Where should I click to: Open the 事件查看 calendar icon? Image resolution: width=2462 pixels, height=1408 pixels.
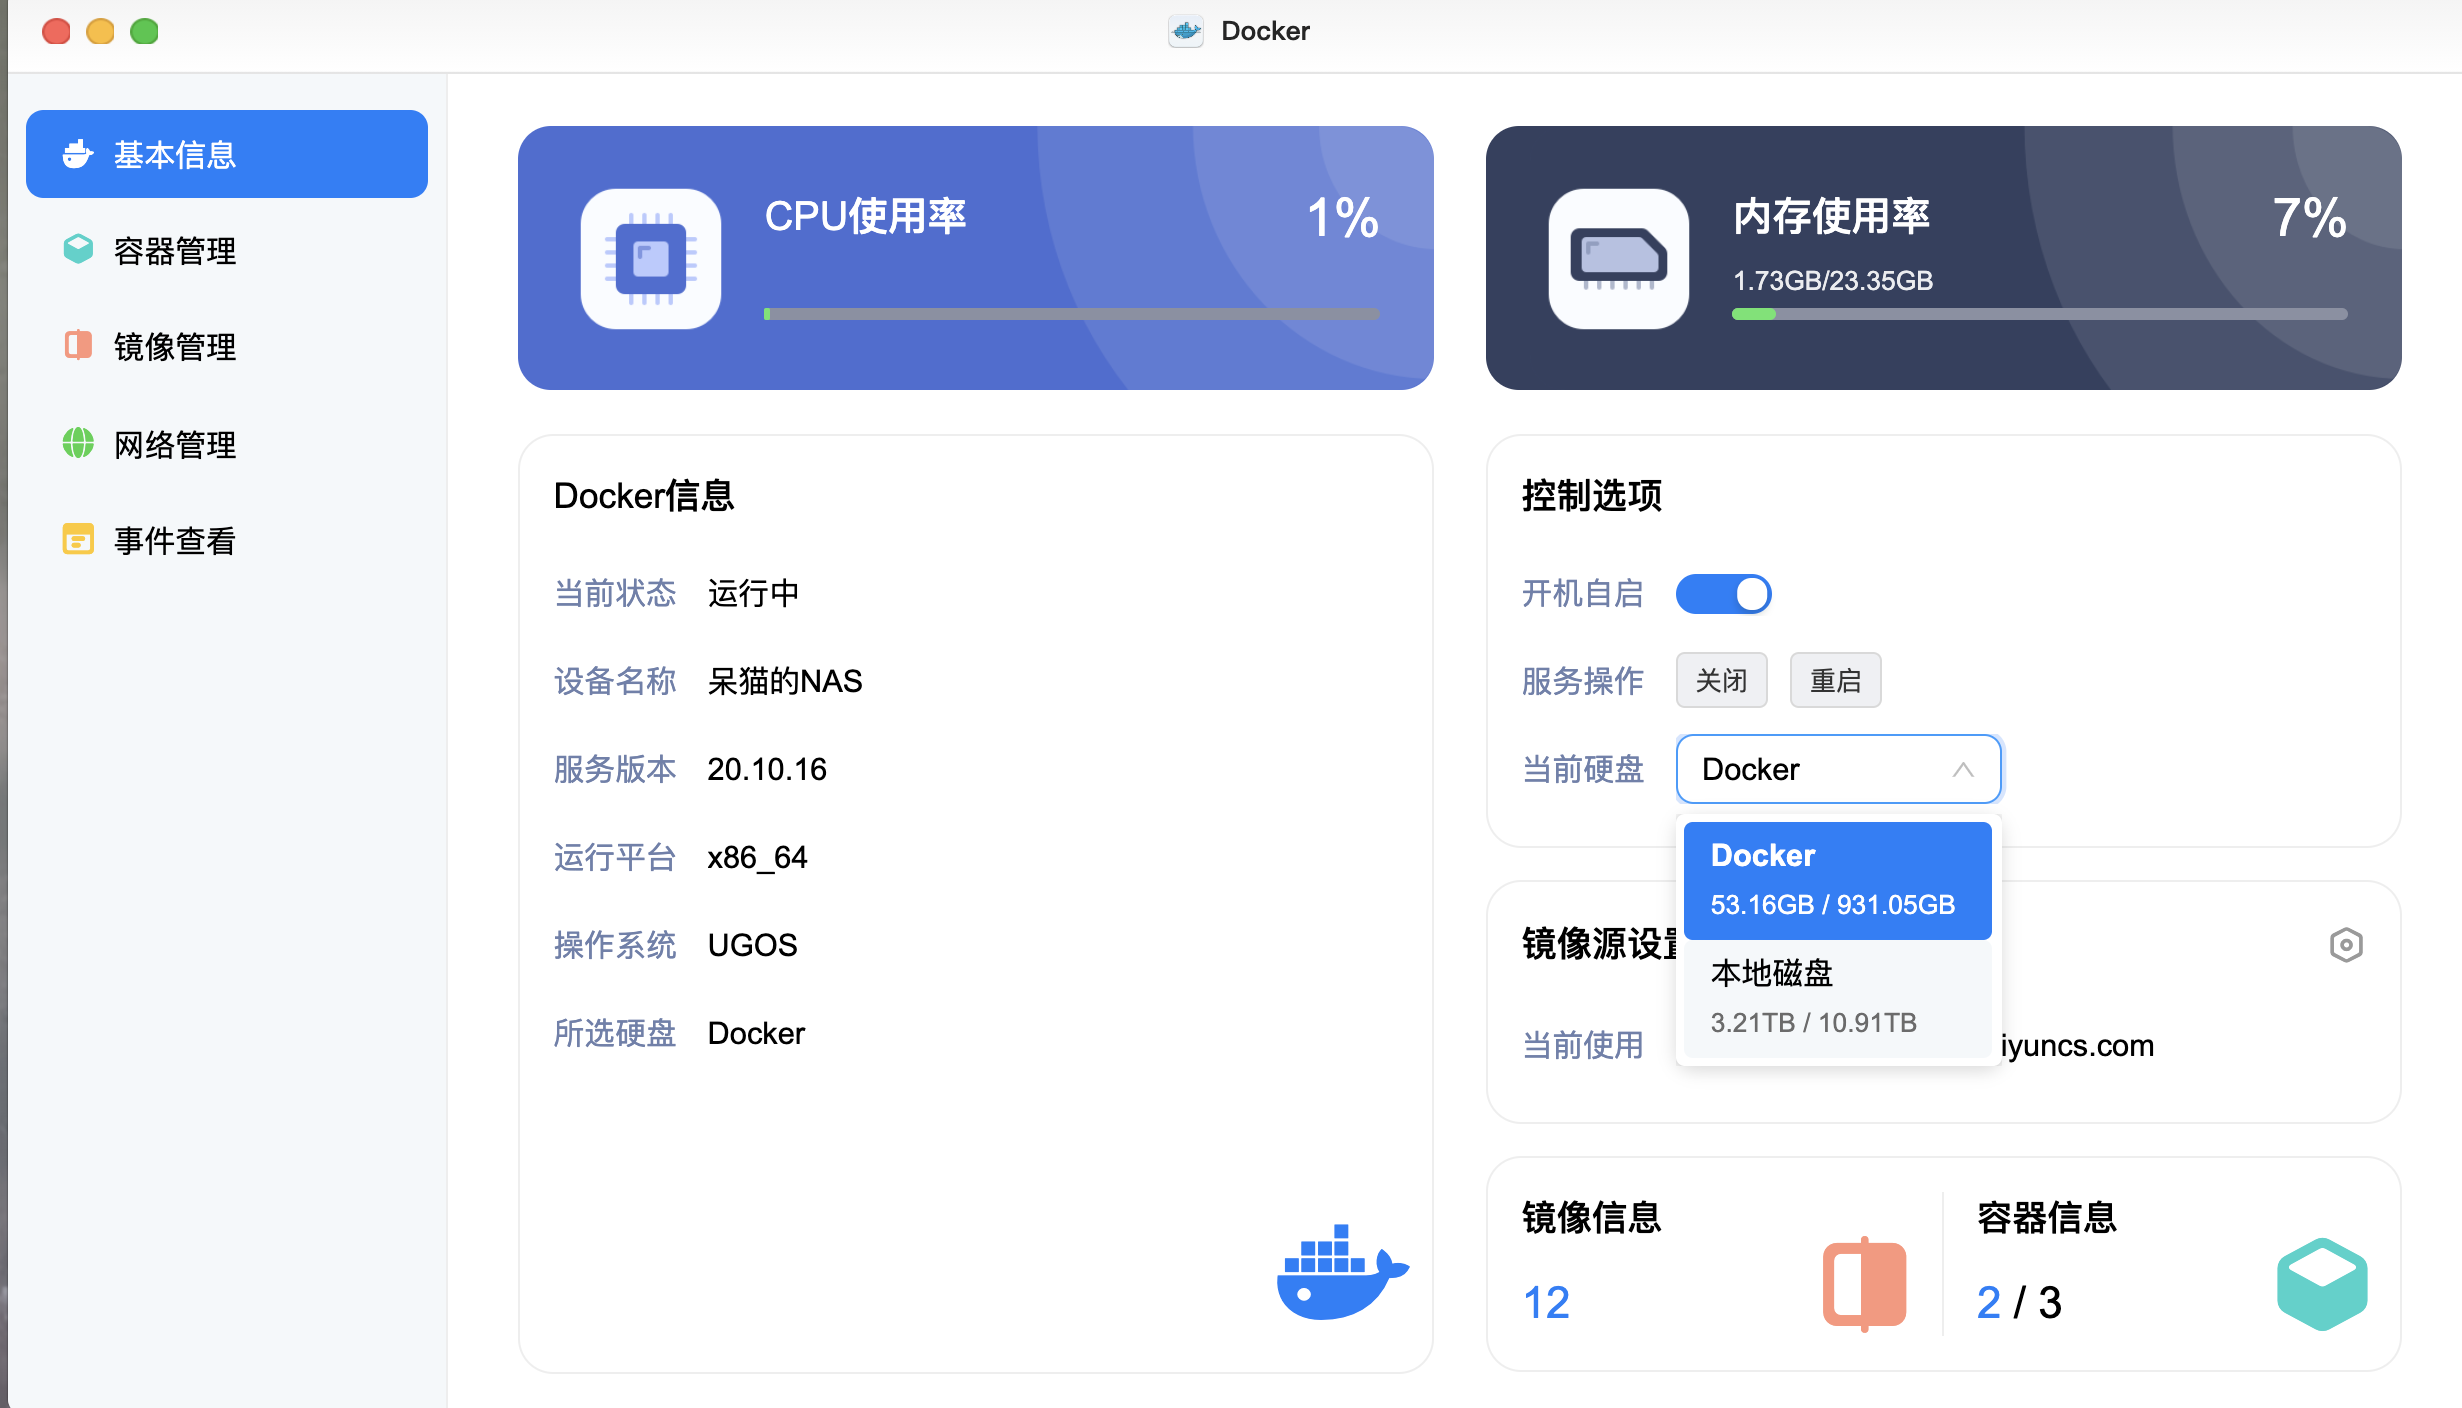[78, 539]
